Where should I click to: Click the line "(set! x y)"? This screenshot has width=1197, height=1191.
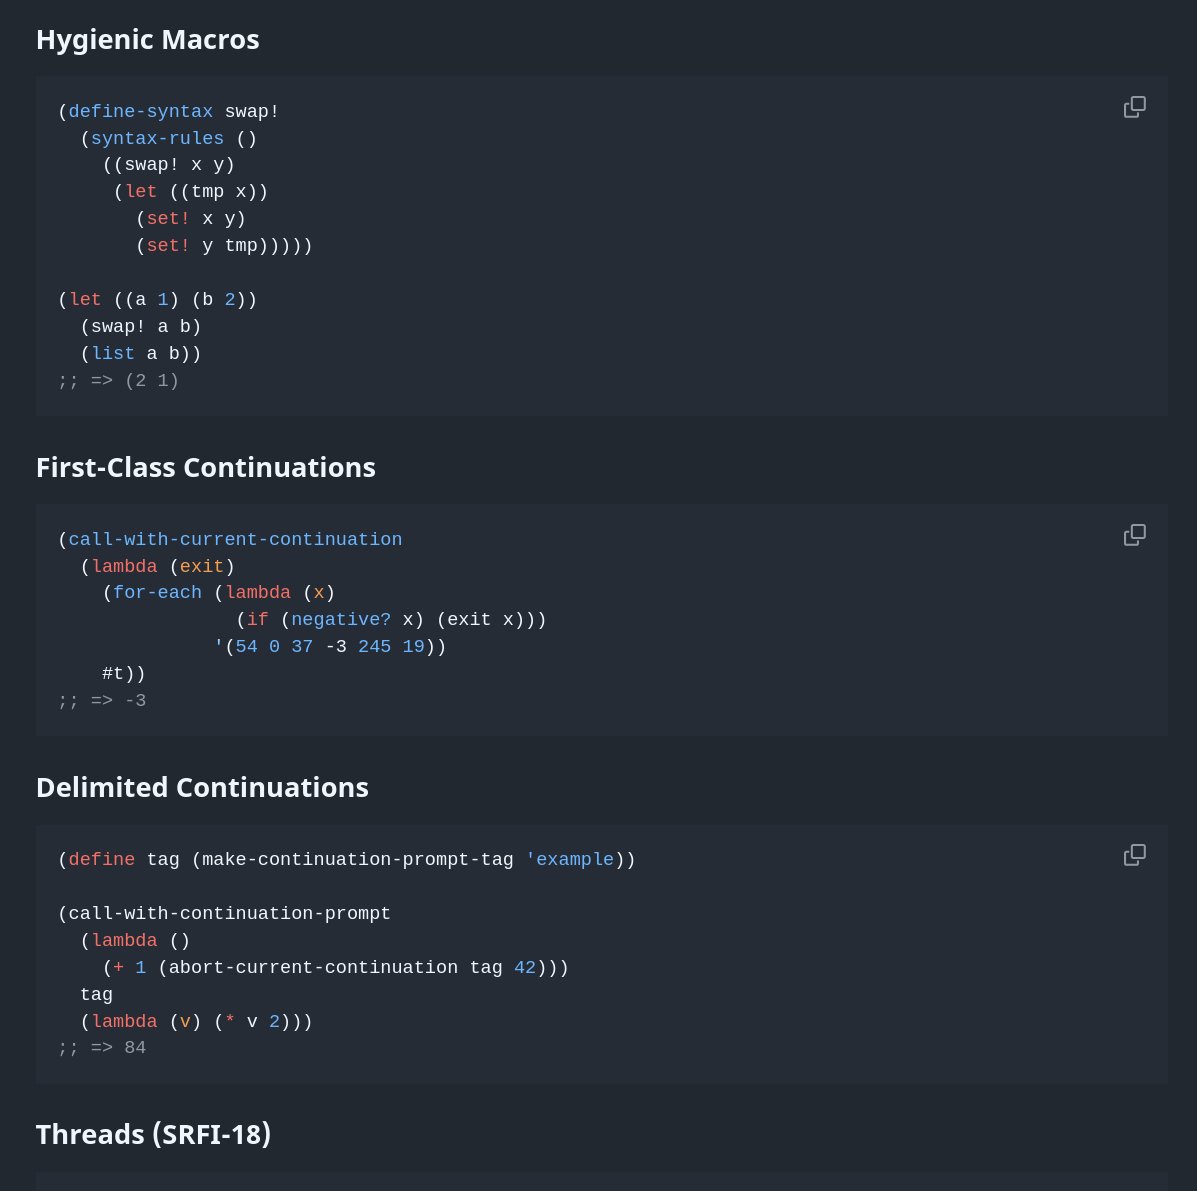tap(191, 218)
